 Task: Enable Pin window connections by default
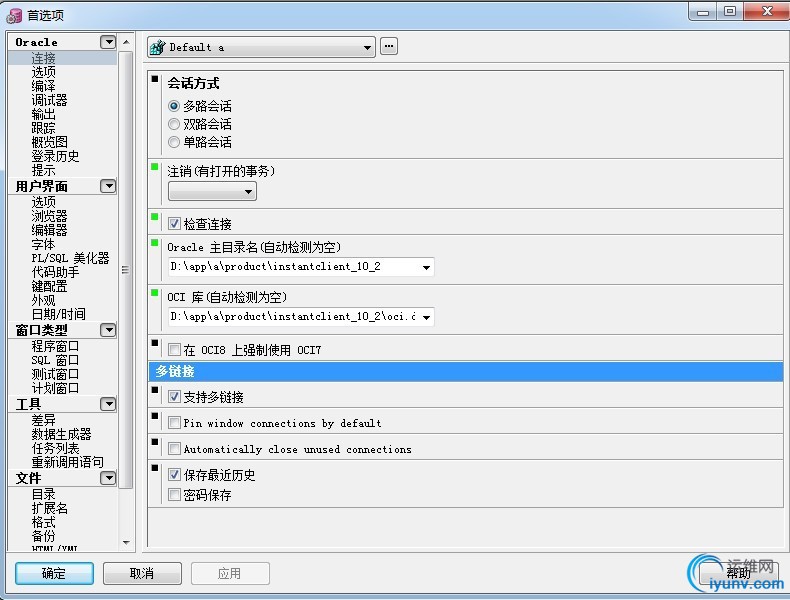click(x=174, y=422)
